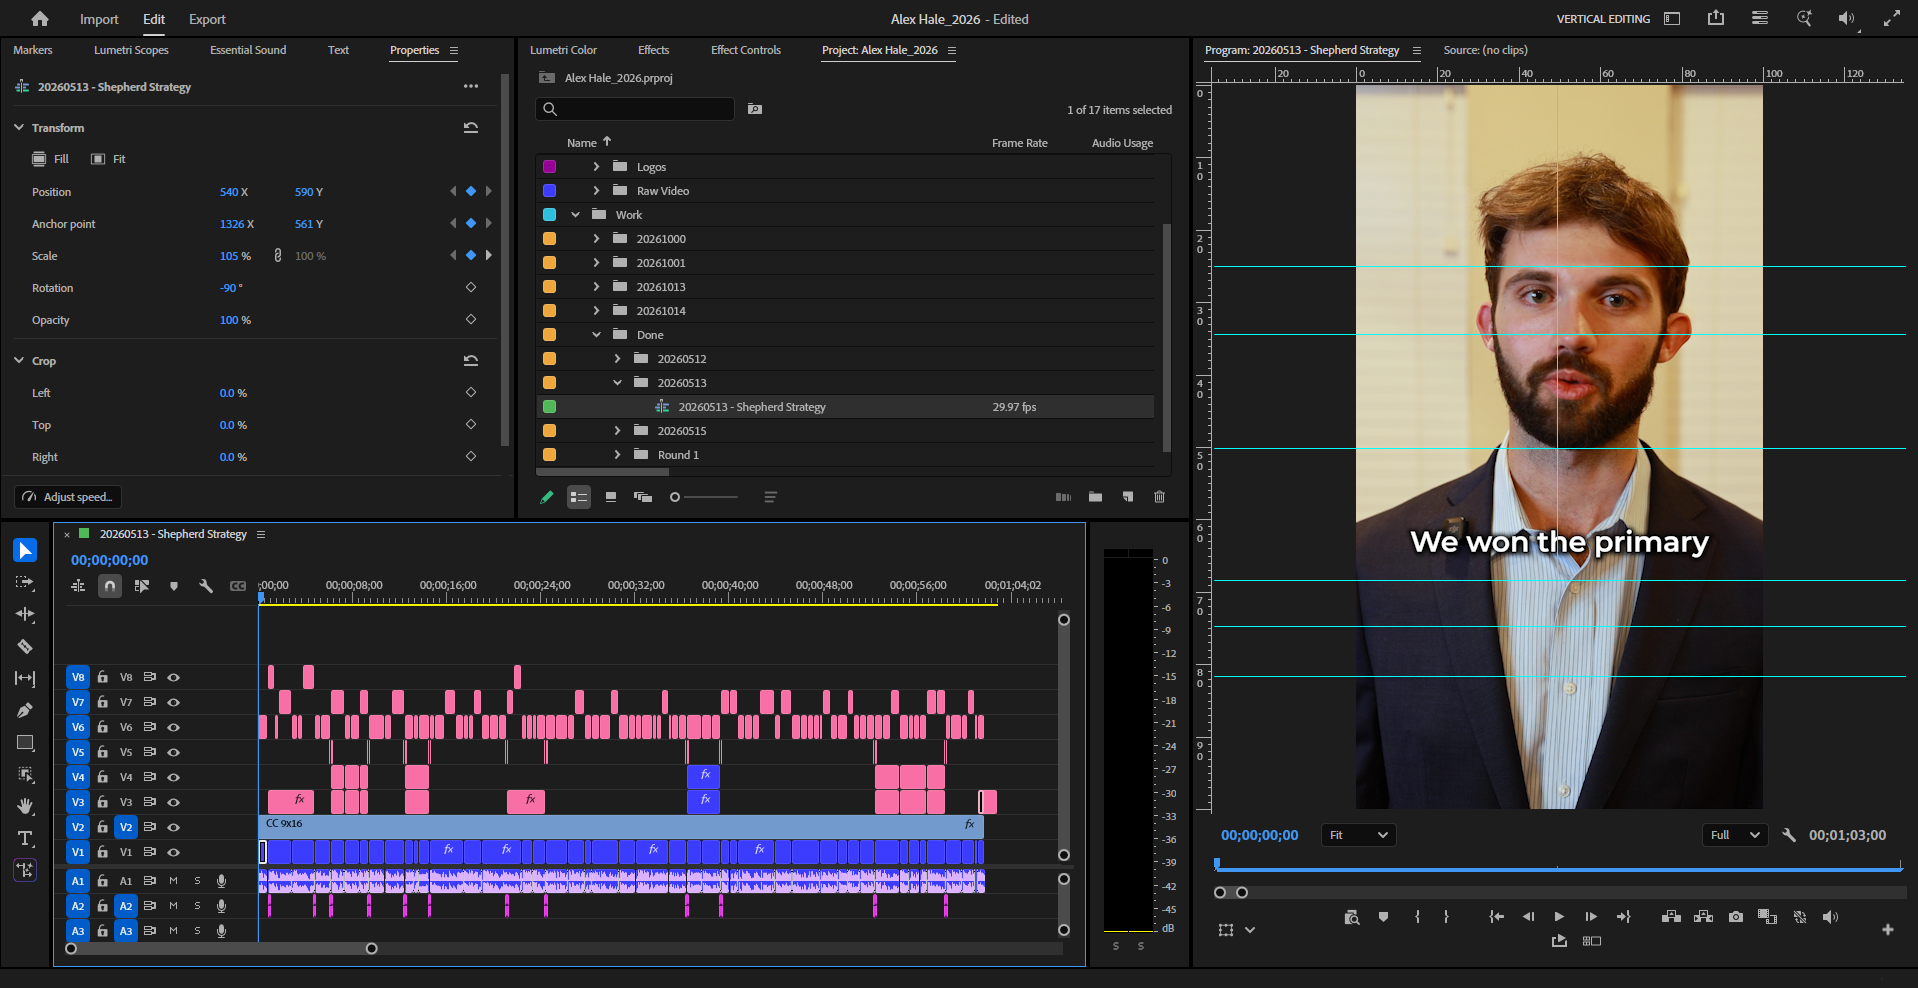Toggle lock on track V5

[x=102, y=752]
